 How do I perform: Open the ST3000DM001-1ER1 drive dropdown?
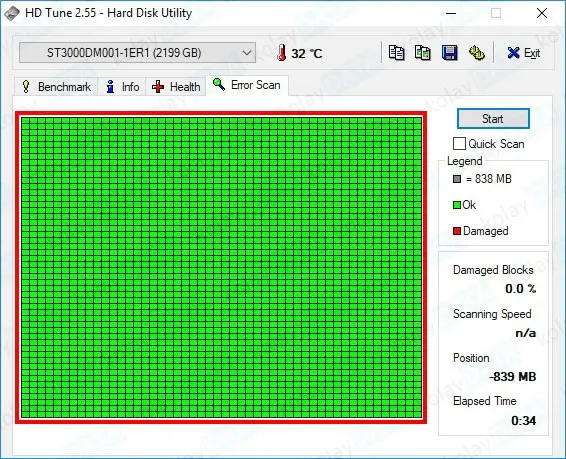(x=138, y=53)
